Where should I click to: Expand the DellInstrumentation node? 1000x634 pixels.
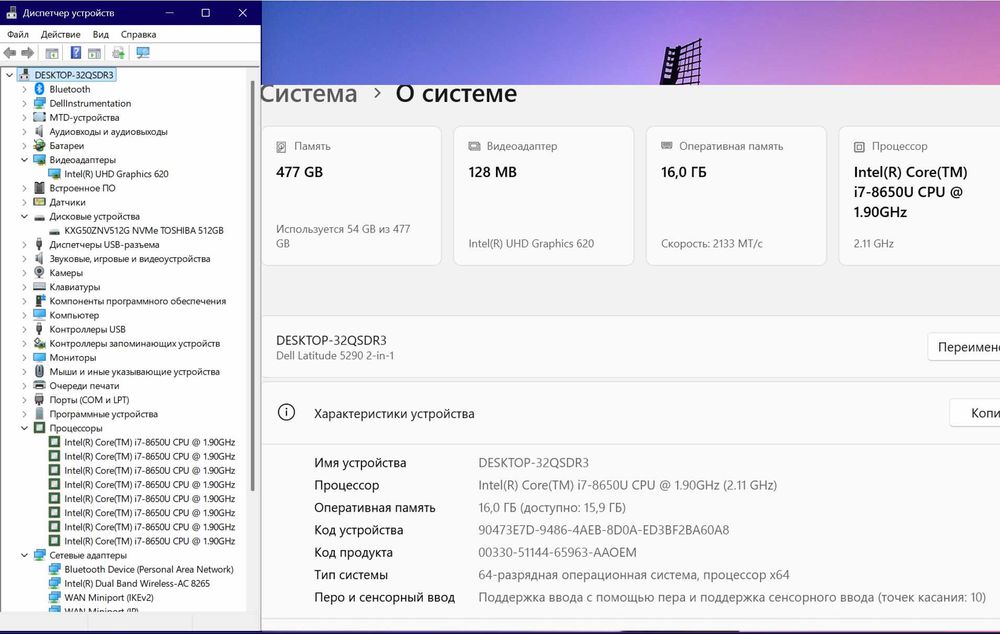(24, 103)
